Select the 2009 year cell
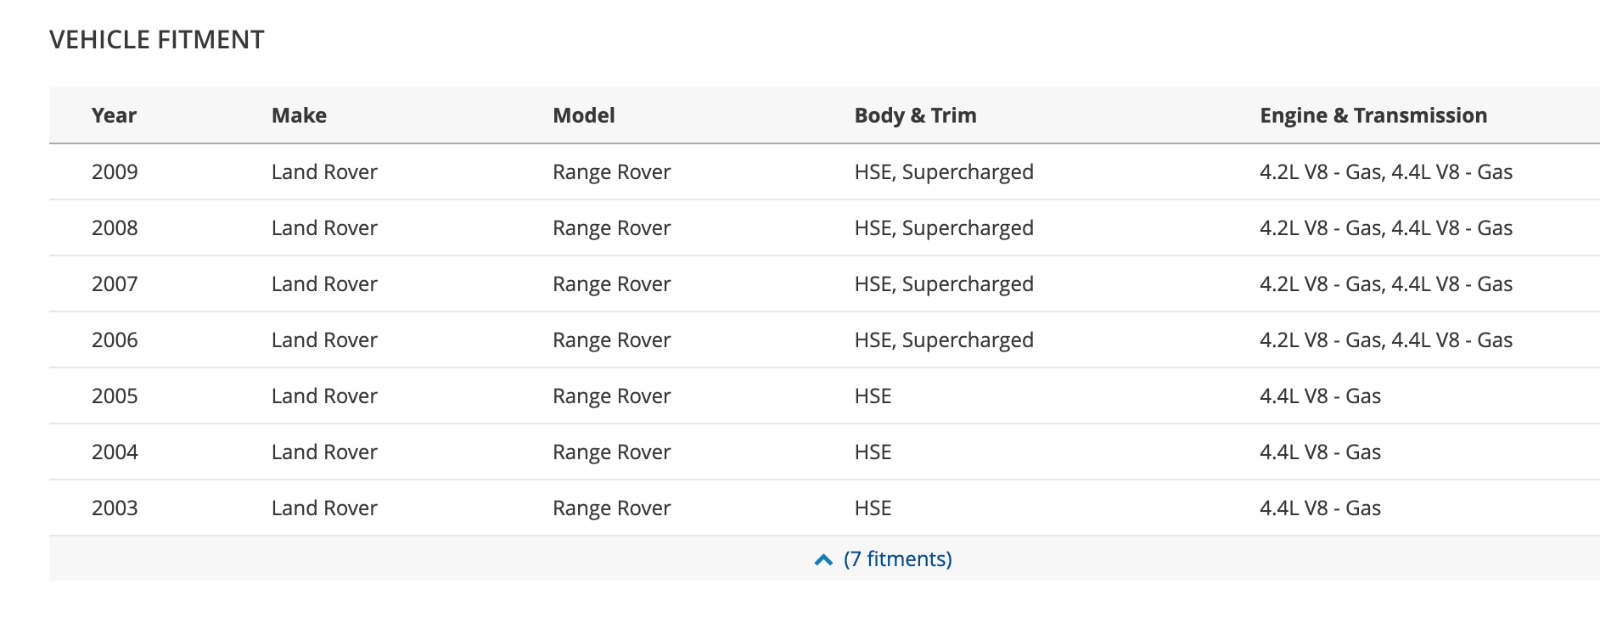 tap(115, 172)
